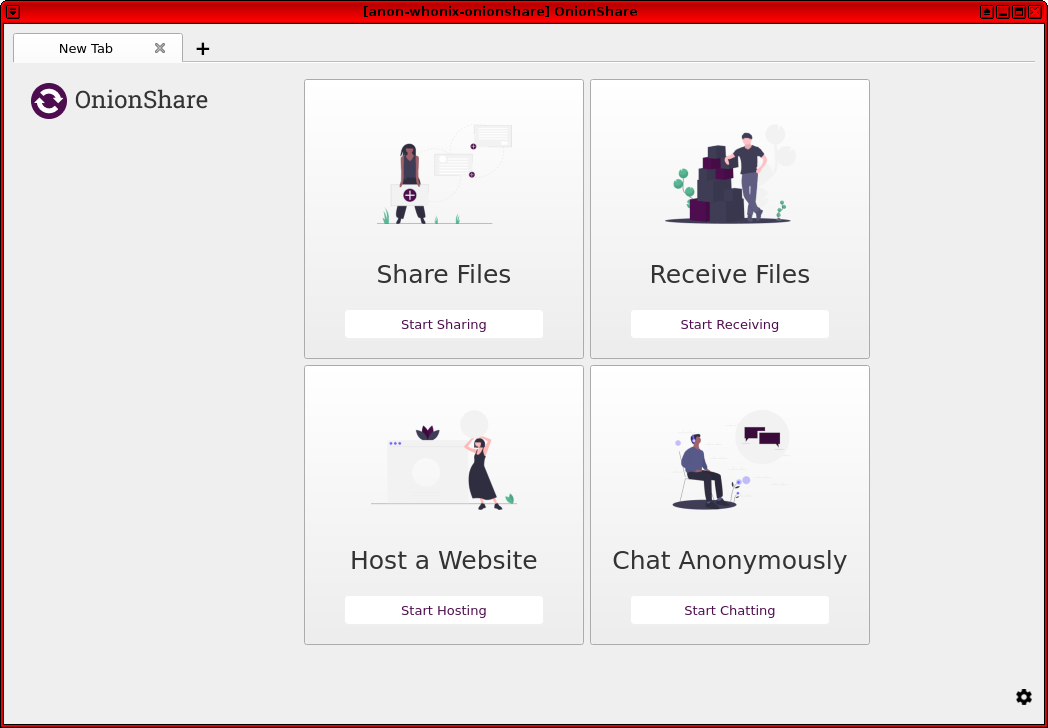Screen dimensions: 1048x728
Task: Open the settings gear icon
Action: 1023,697
